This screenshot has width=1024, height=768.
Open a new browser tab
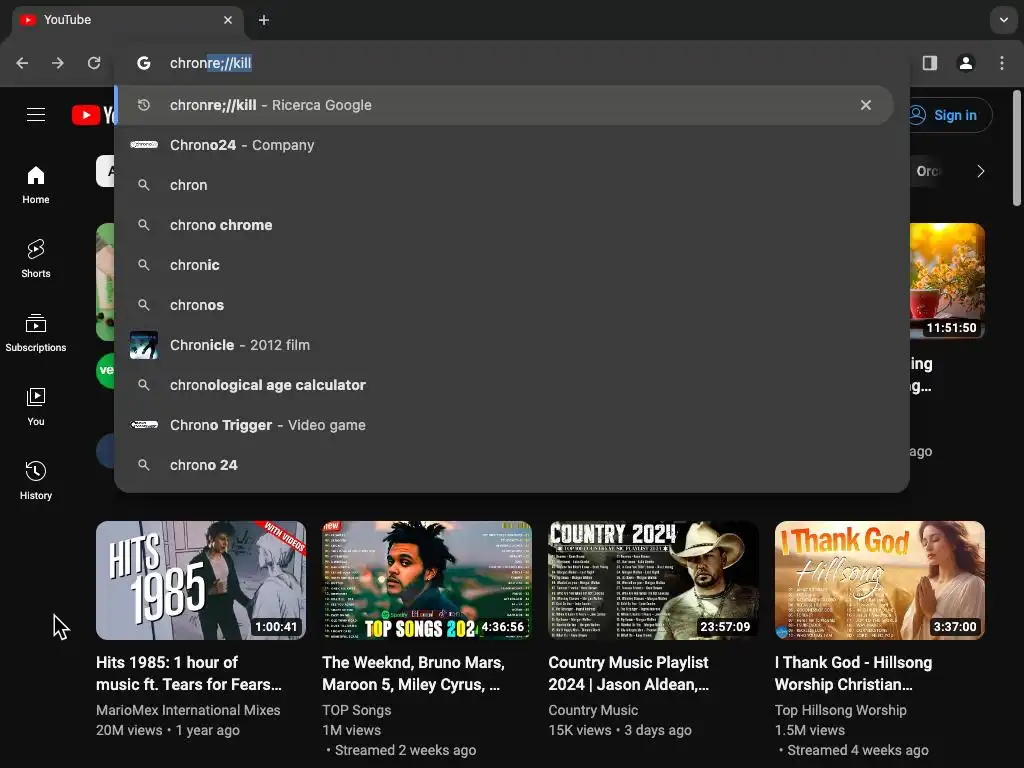pyautogui.click(x=264, y=20)
